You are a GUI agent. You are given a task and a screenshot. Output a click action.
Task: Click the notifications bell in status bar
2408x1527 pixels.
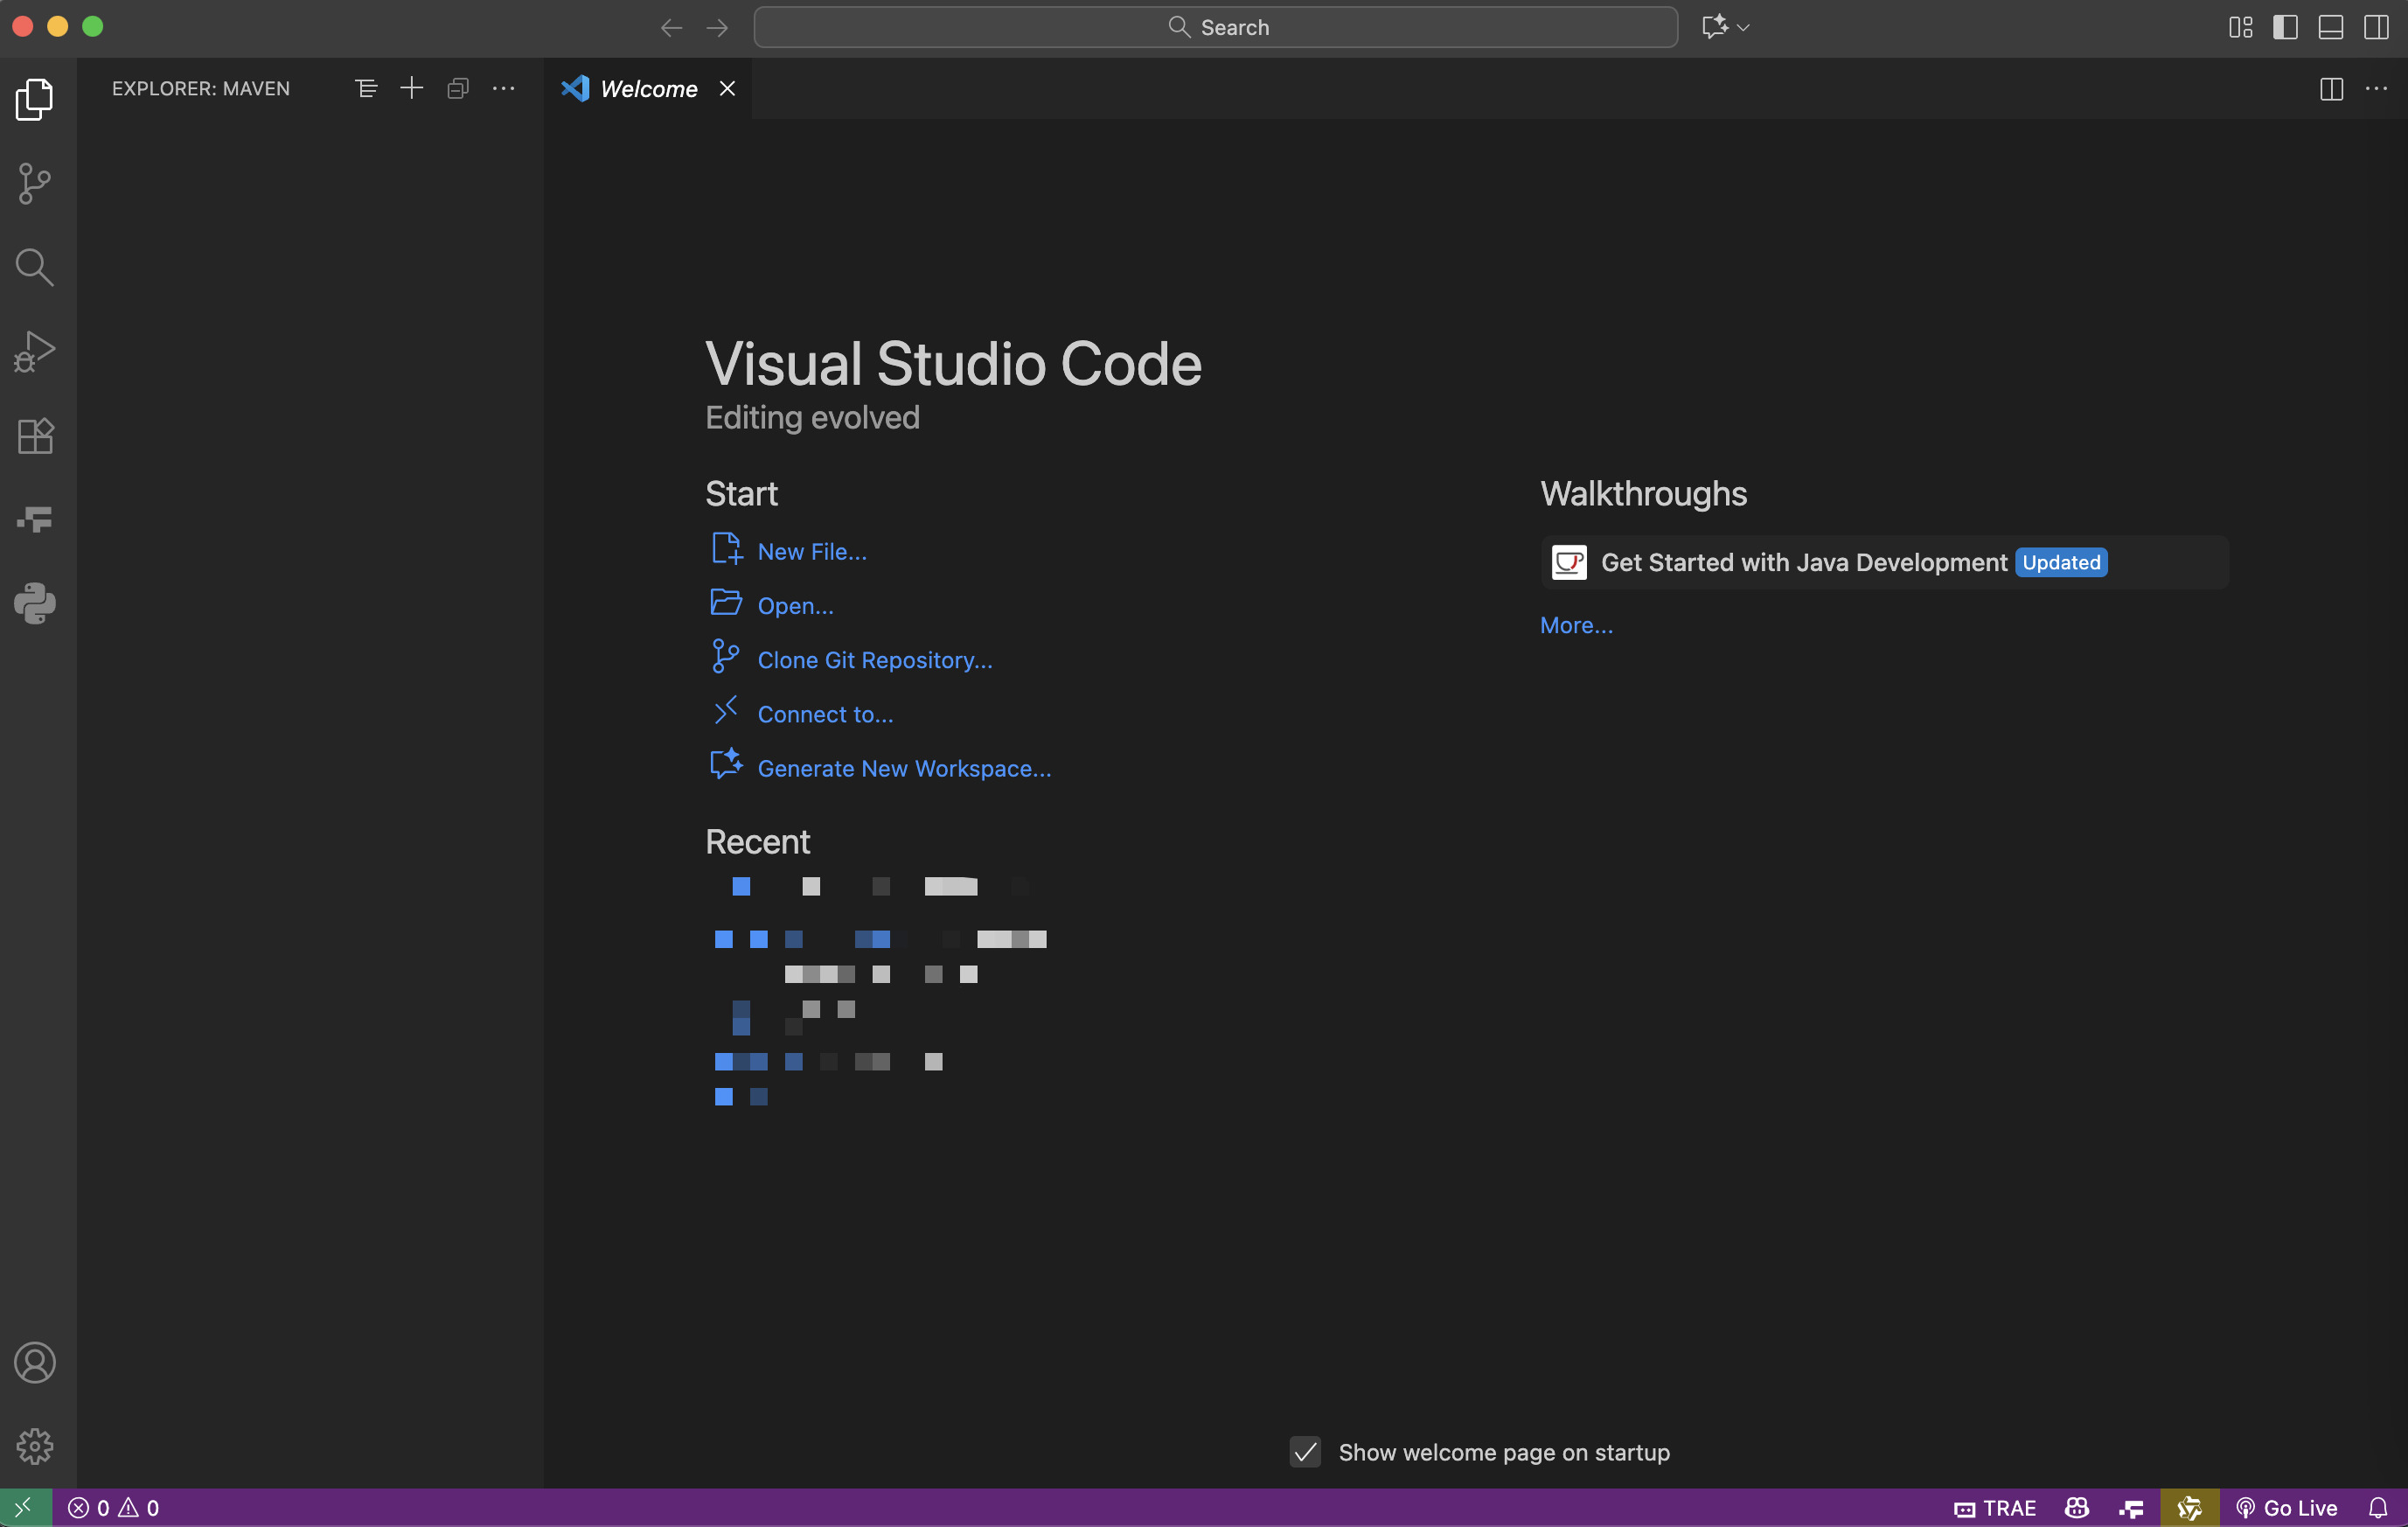2378,1508
